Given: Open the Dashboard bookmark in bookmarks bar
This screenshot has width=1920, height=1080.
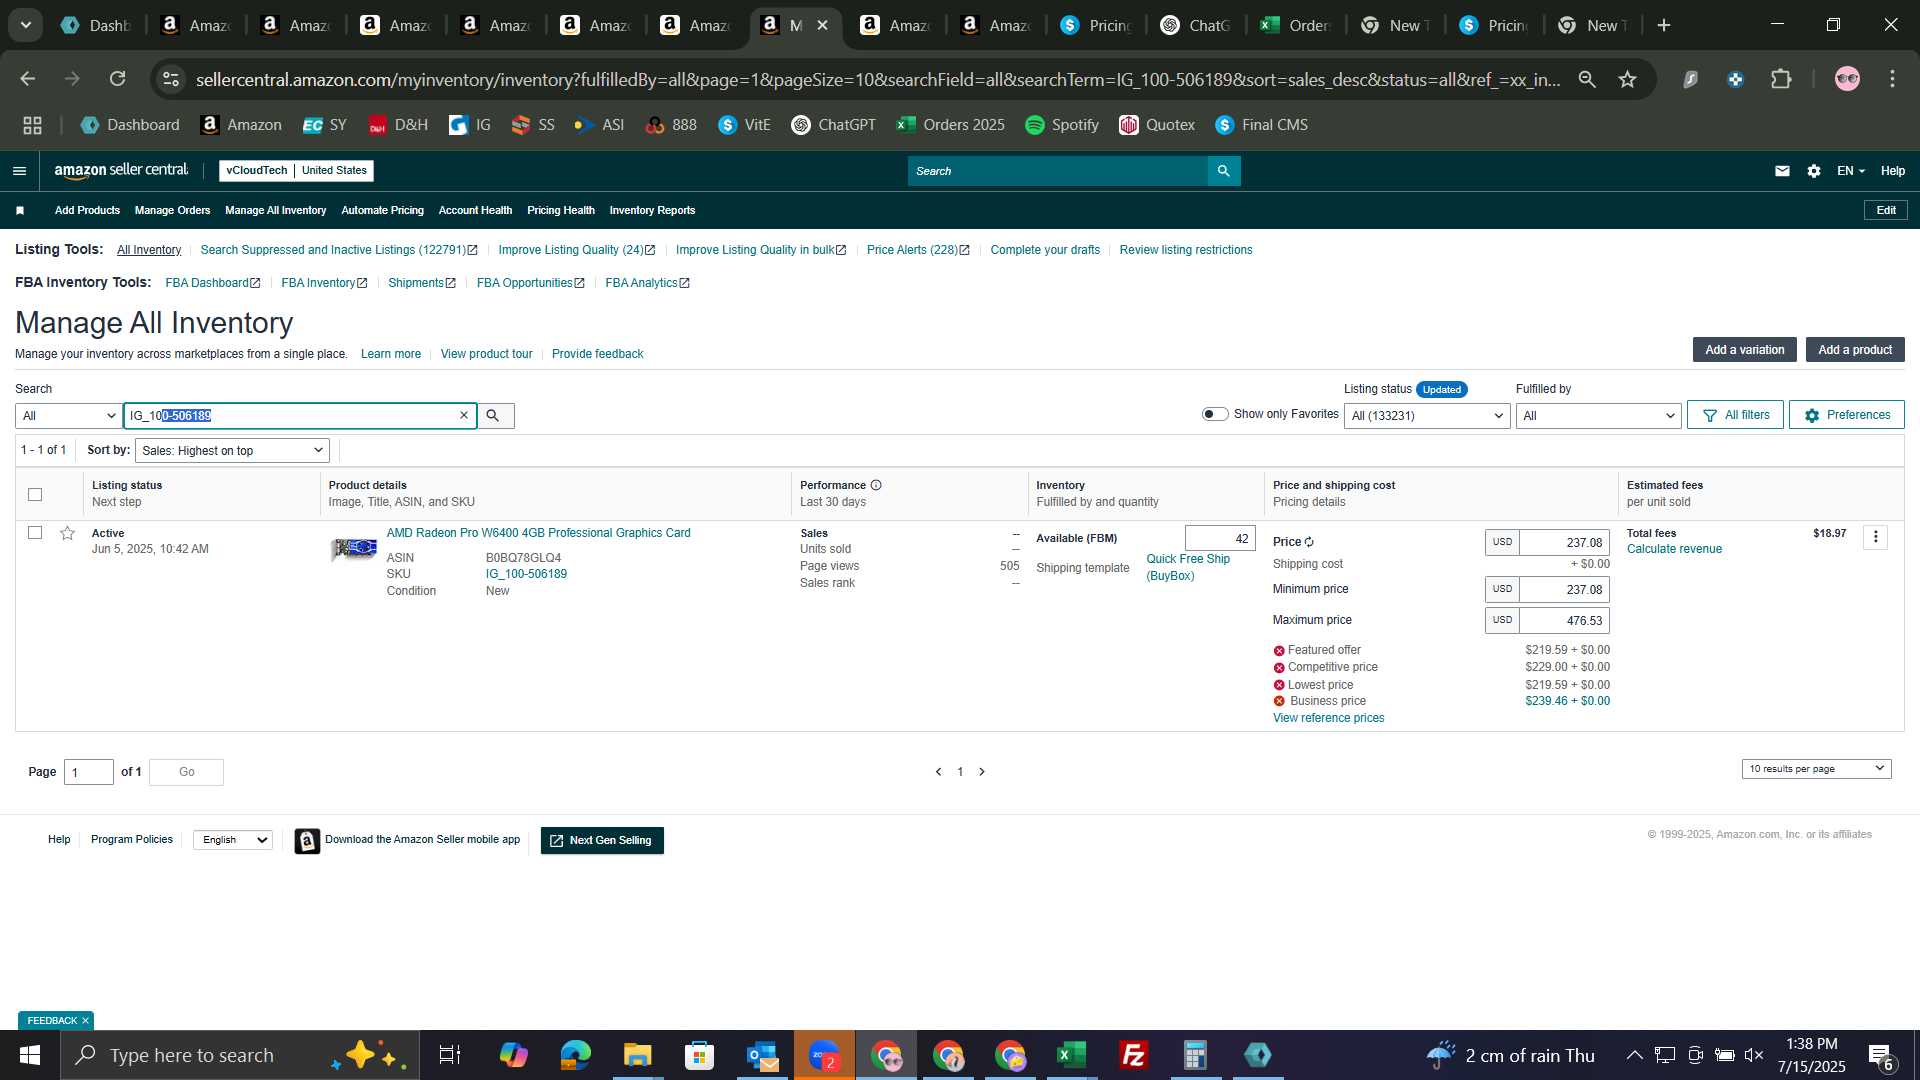Looking at the screenshot, I should pos(131,125).
